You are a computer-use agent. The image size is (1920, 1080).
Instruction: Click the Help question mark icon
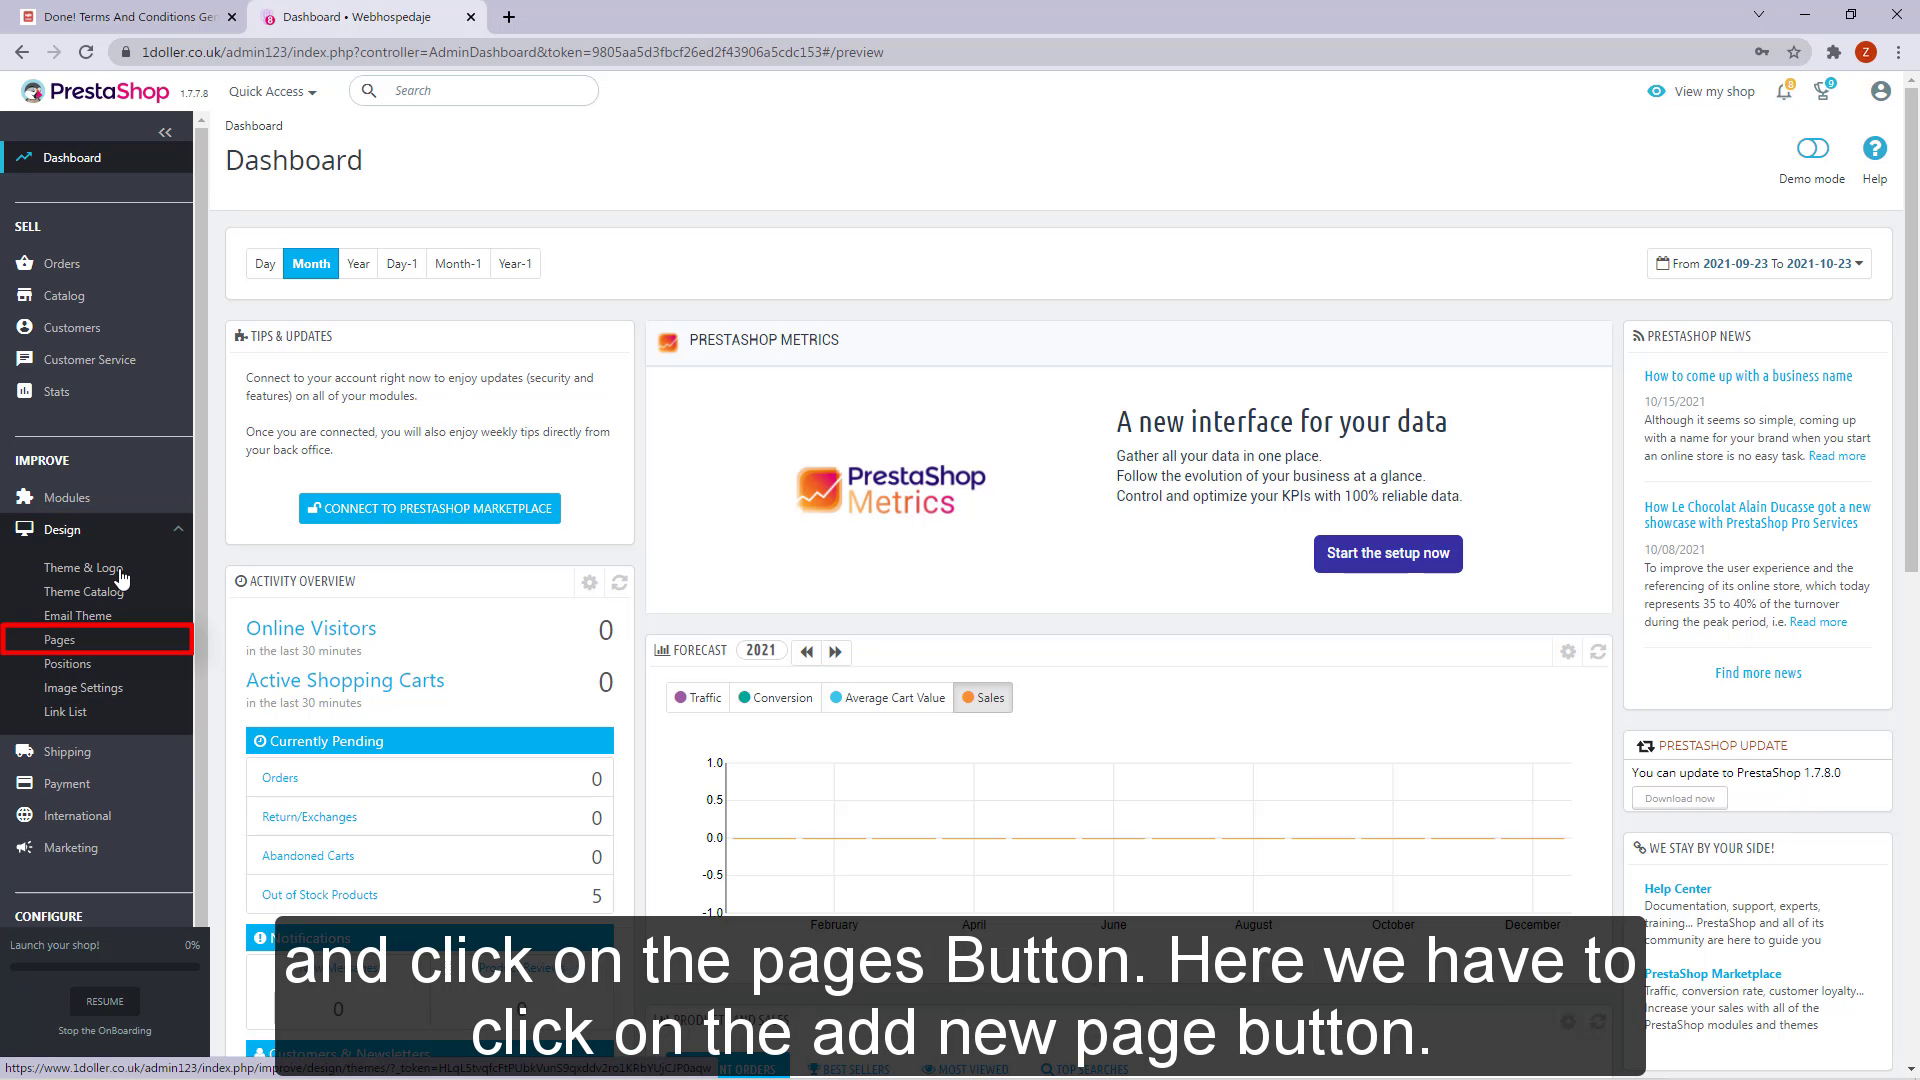(1875, 148)
